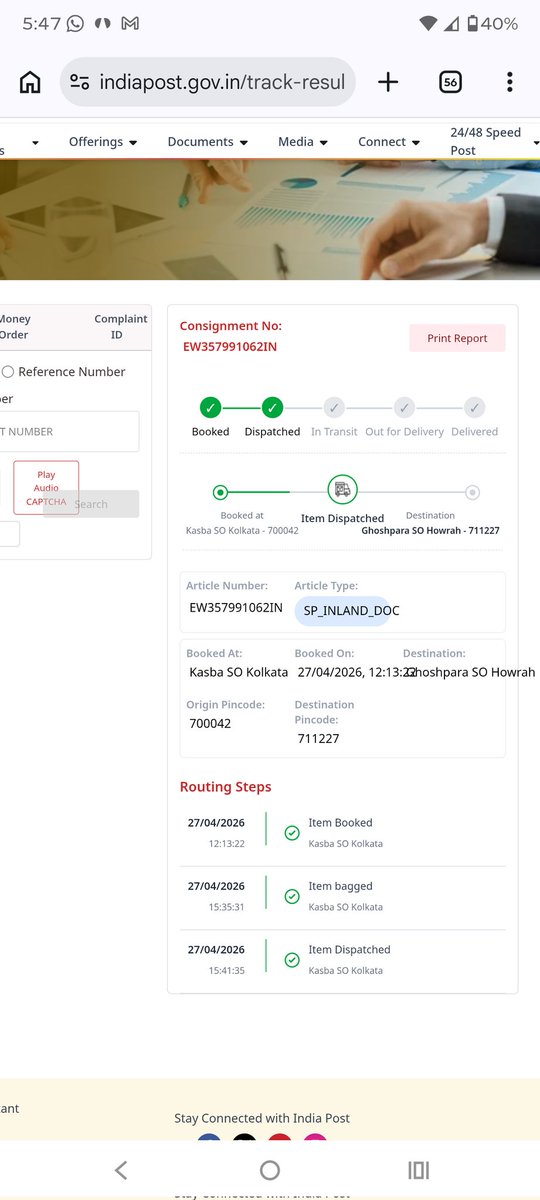Click Stay Connected with India Post text

tap(262, 1118)
